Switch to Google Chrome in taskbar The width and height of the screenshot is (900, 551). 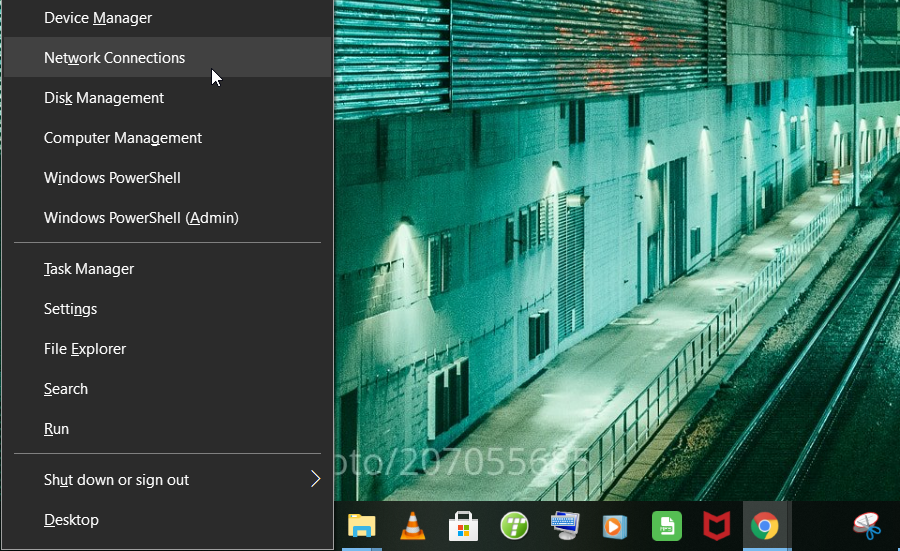pos(765,526)
